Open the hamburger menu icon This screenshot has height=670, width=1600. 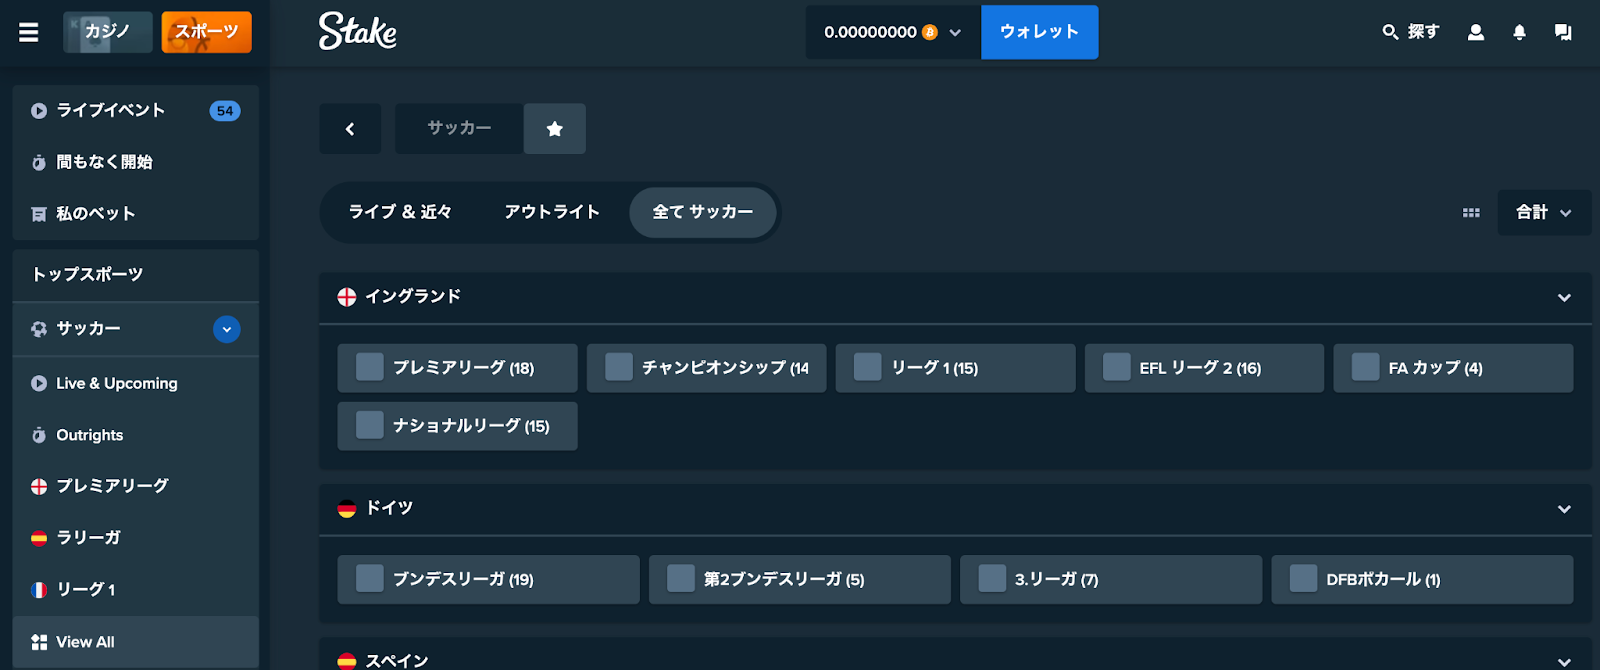click(x=29, y=32)
